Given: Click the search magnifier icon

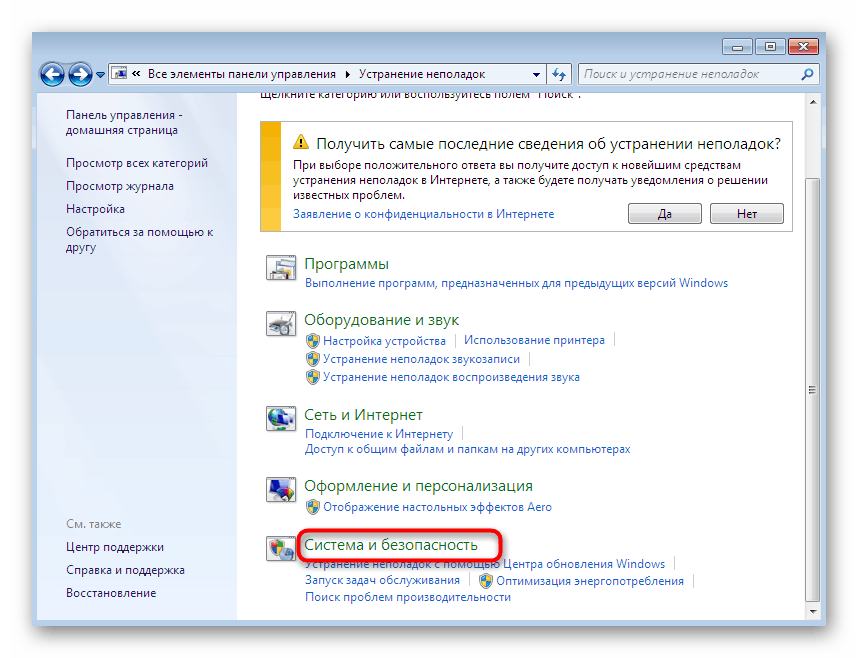Looking at the screenshot, I should (x=806, y=74).
